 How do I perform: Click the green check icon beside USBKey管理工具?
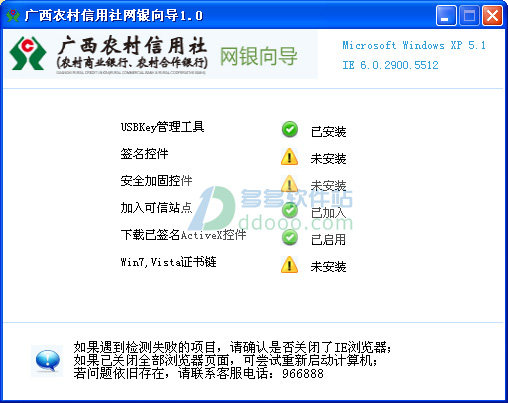[290, 129]
